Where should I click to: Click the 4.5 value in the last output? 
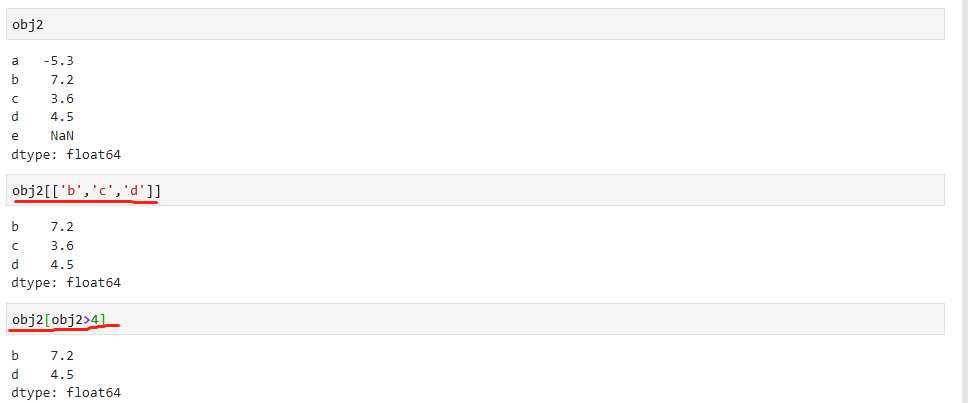[62, 375]
